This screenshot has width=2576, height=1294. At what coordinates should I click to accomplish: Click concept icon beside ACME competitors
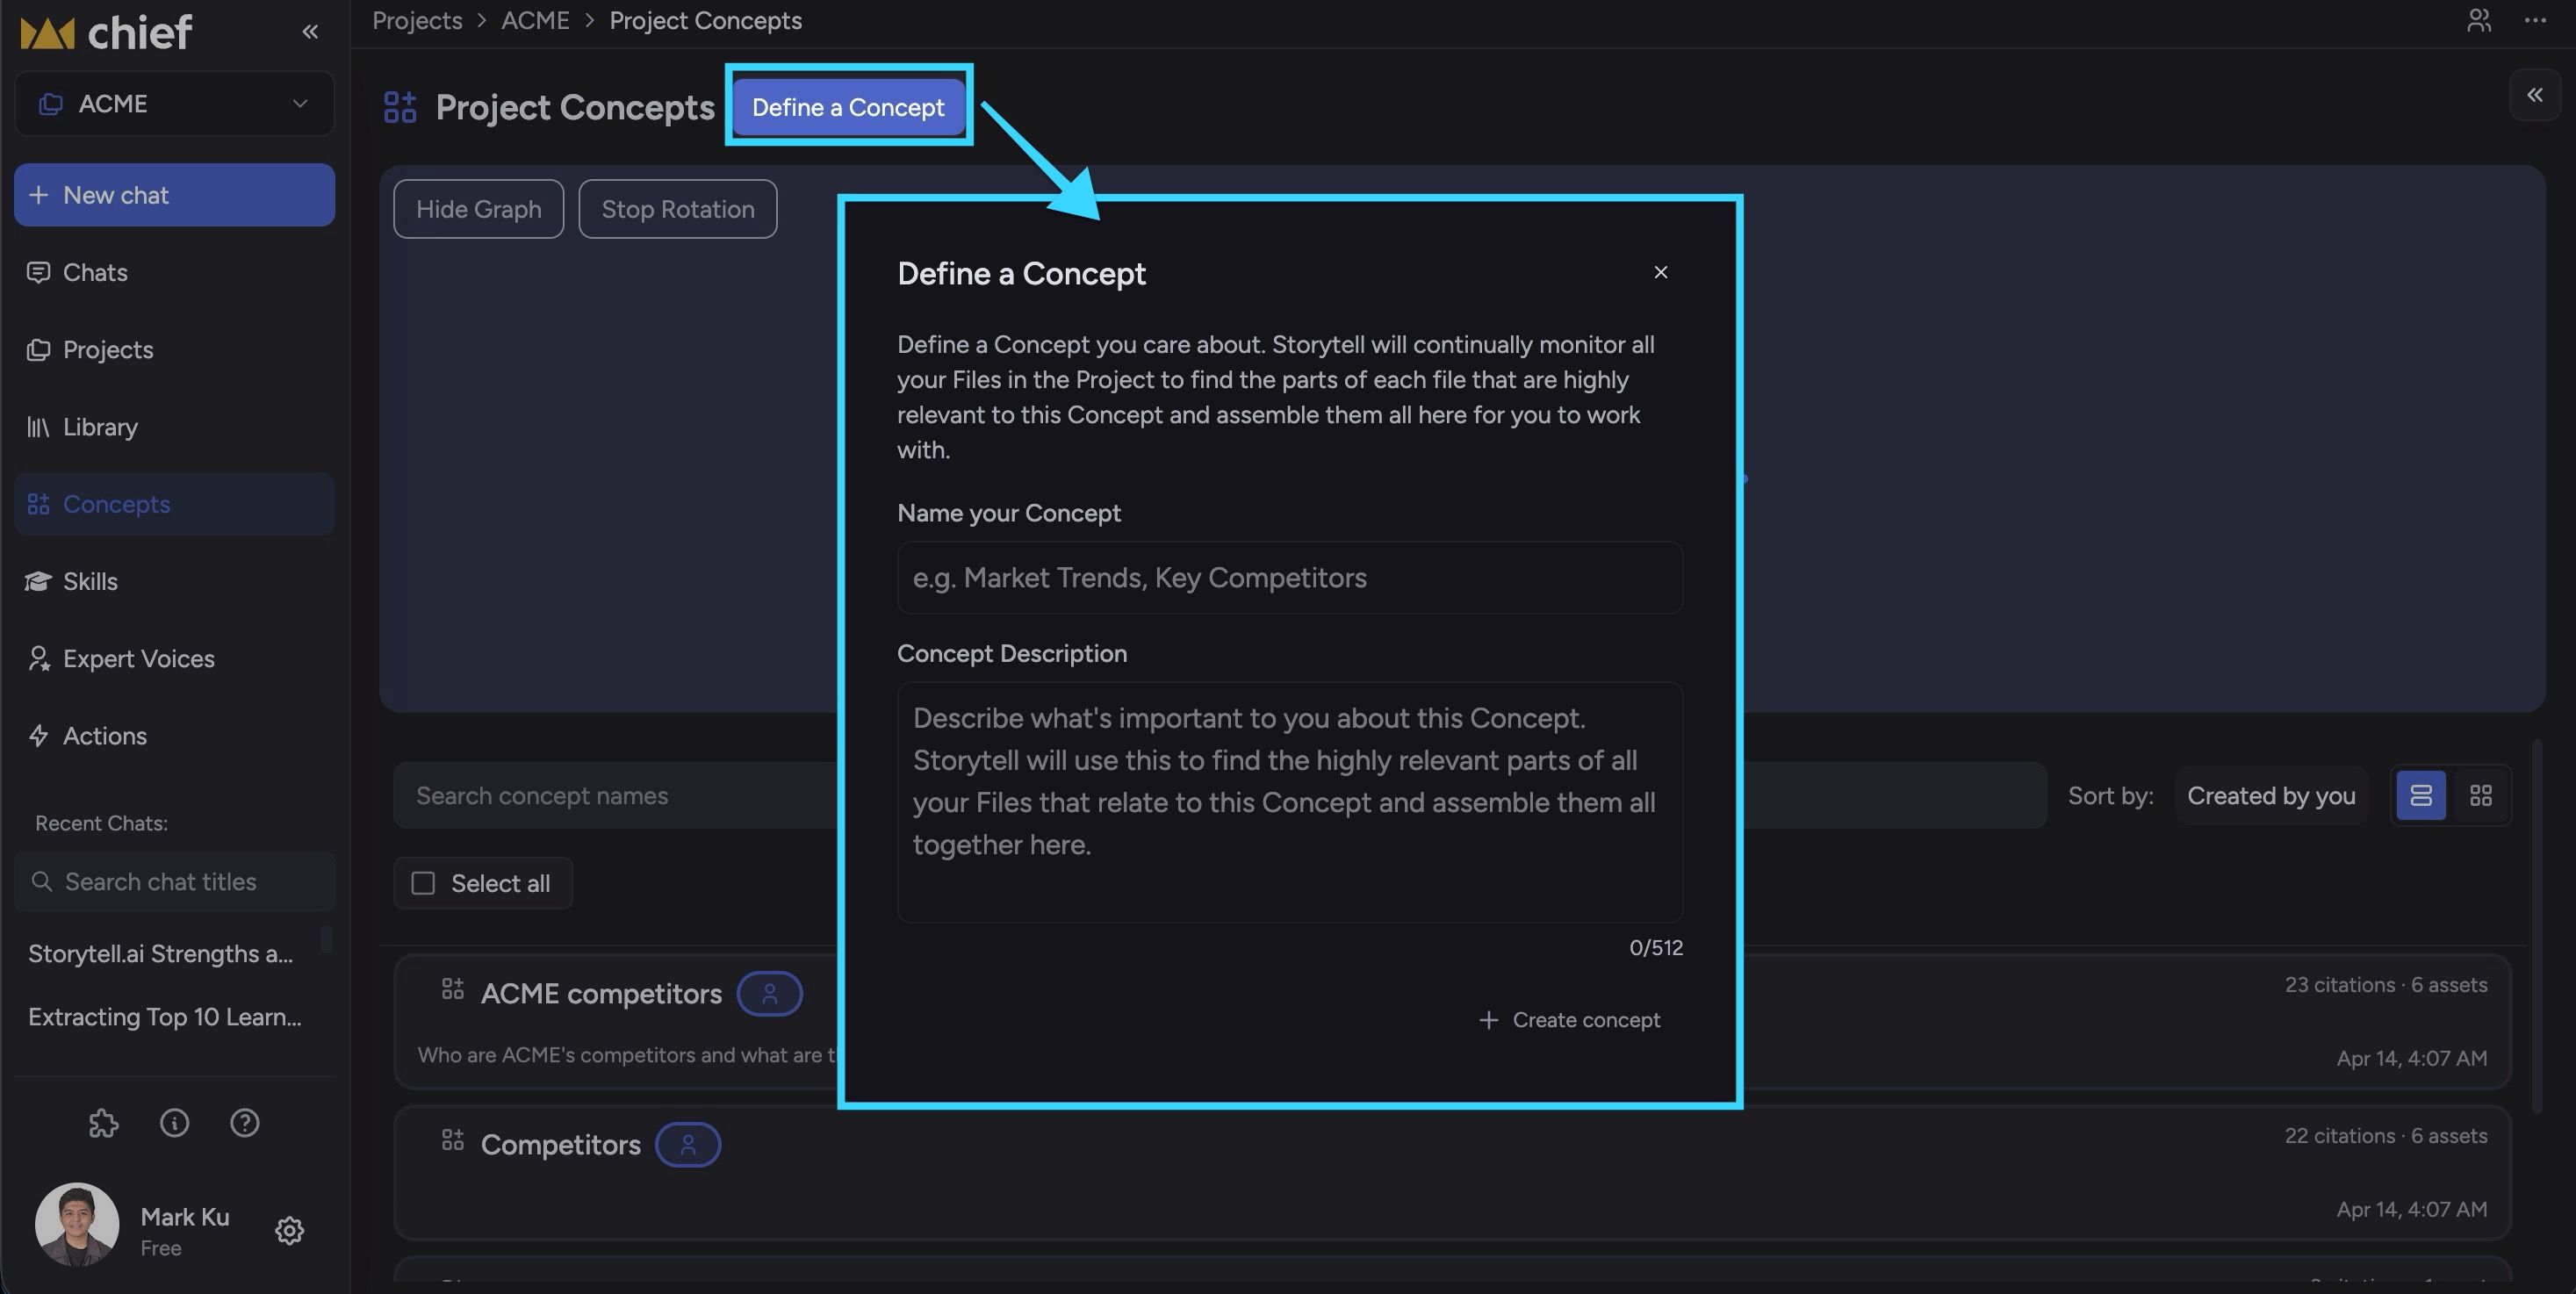[453, 989]
